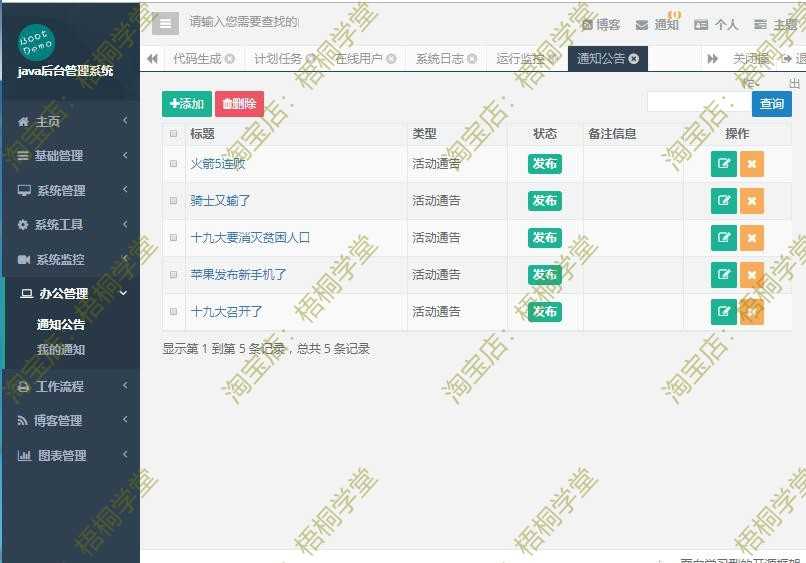
Task: Edit the 十九大要消灭贫困人口 notice
Action: 724,238
